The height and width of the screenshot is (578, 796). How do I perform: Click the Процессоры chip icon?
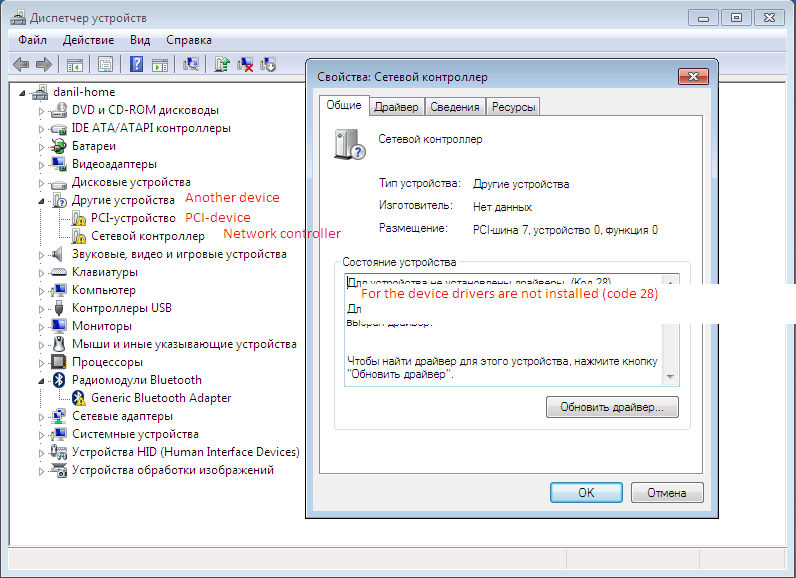coord(59,362)
